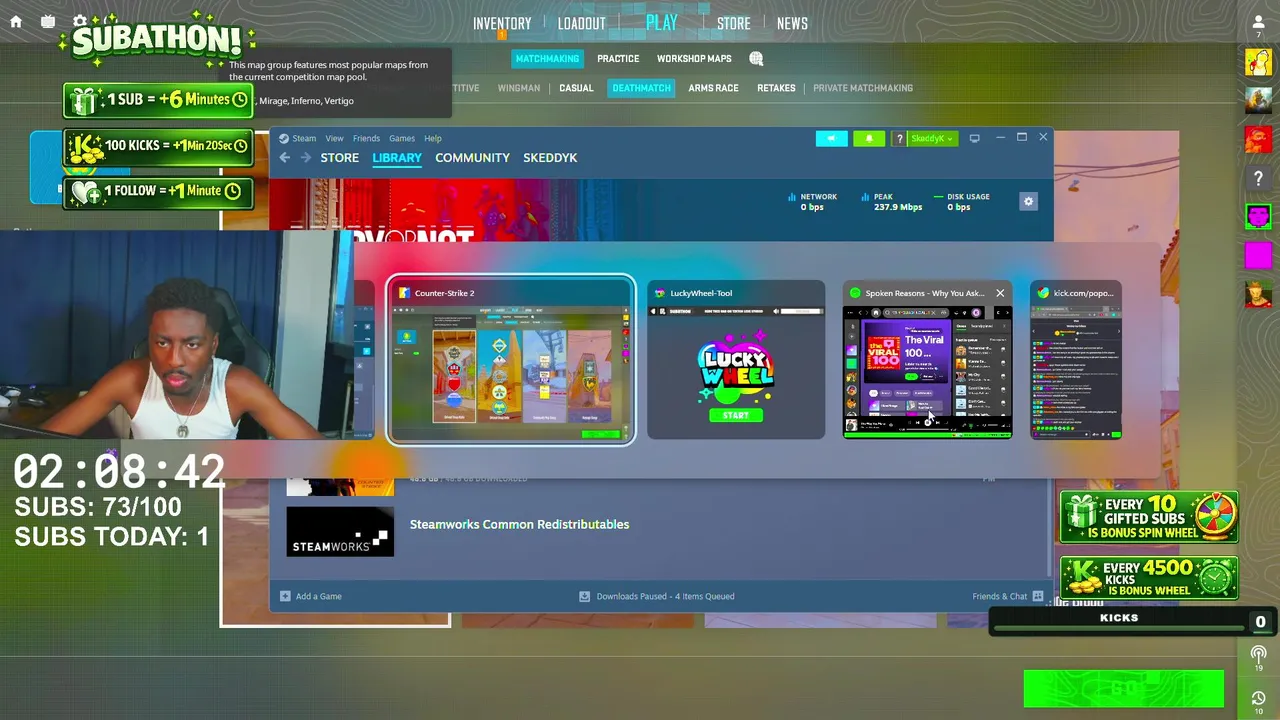Open CS2 INVENTORY tab
The width and height of the screenshot is (1280, 720).
tap(502, 23)
